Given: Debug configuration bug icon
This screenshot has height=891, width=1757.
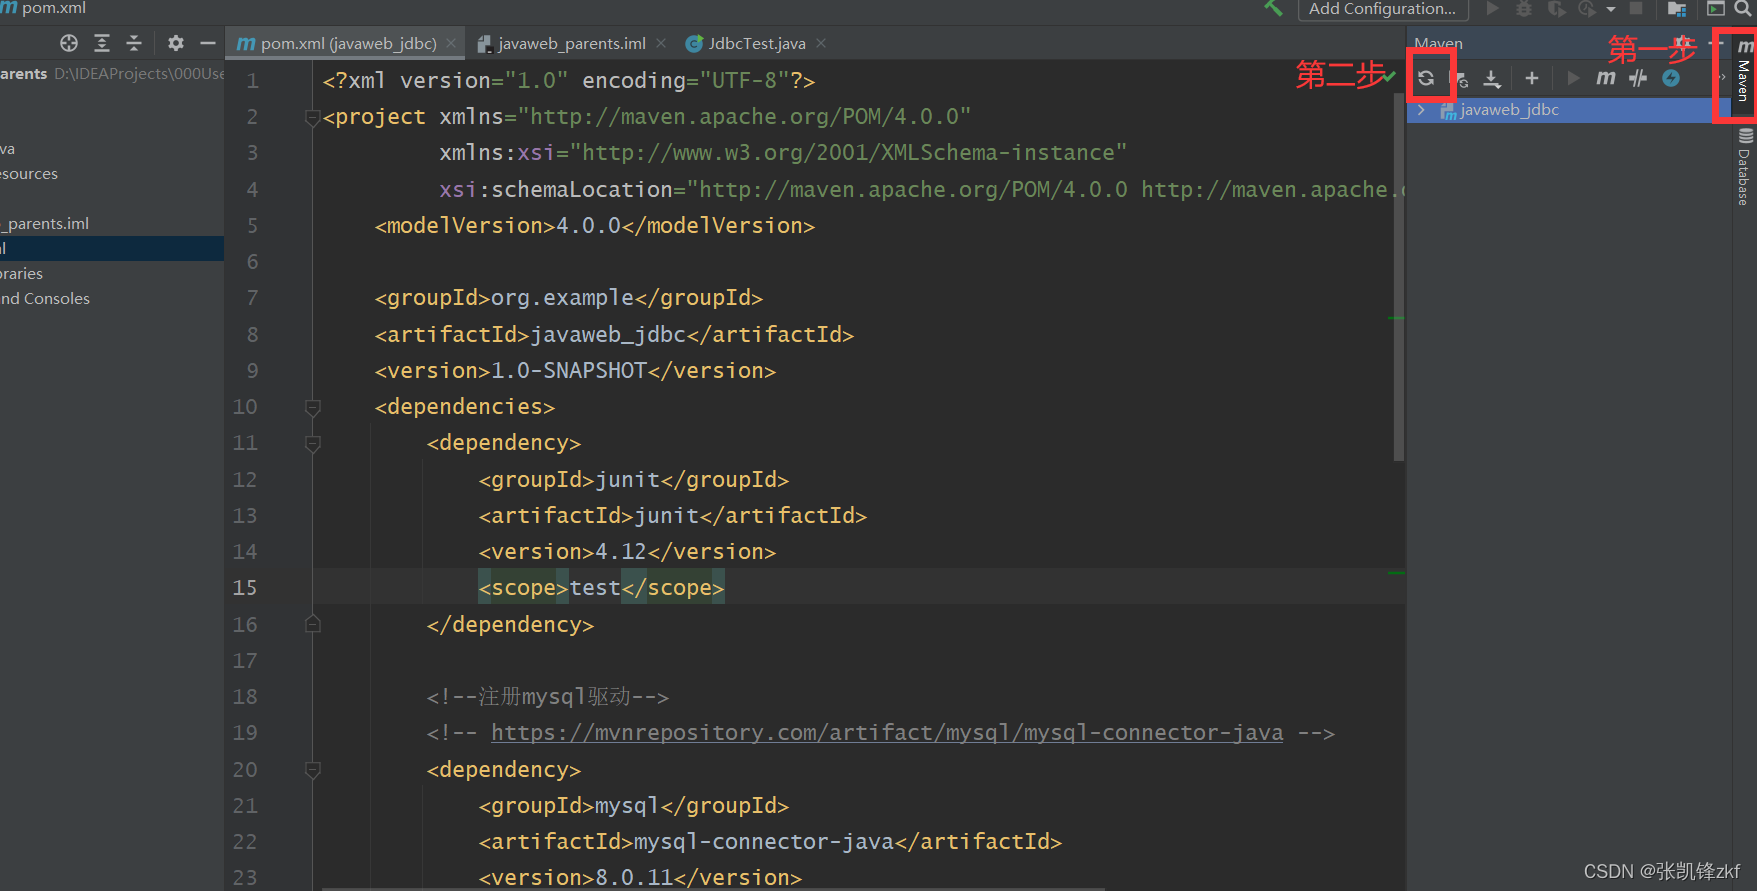Looking at the screenshot, I should pyautogui.click(x=1524, y=8).
